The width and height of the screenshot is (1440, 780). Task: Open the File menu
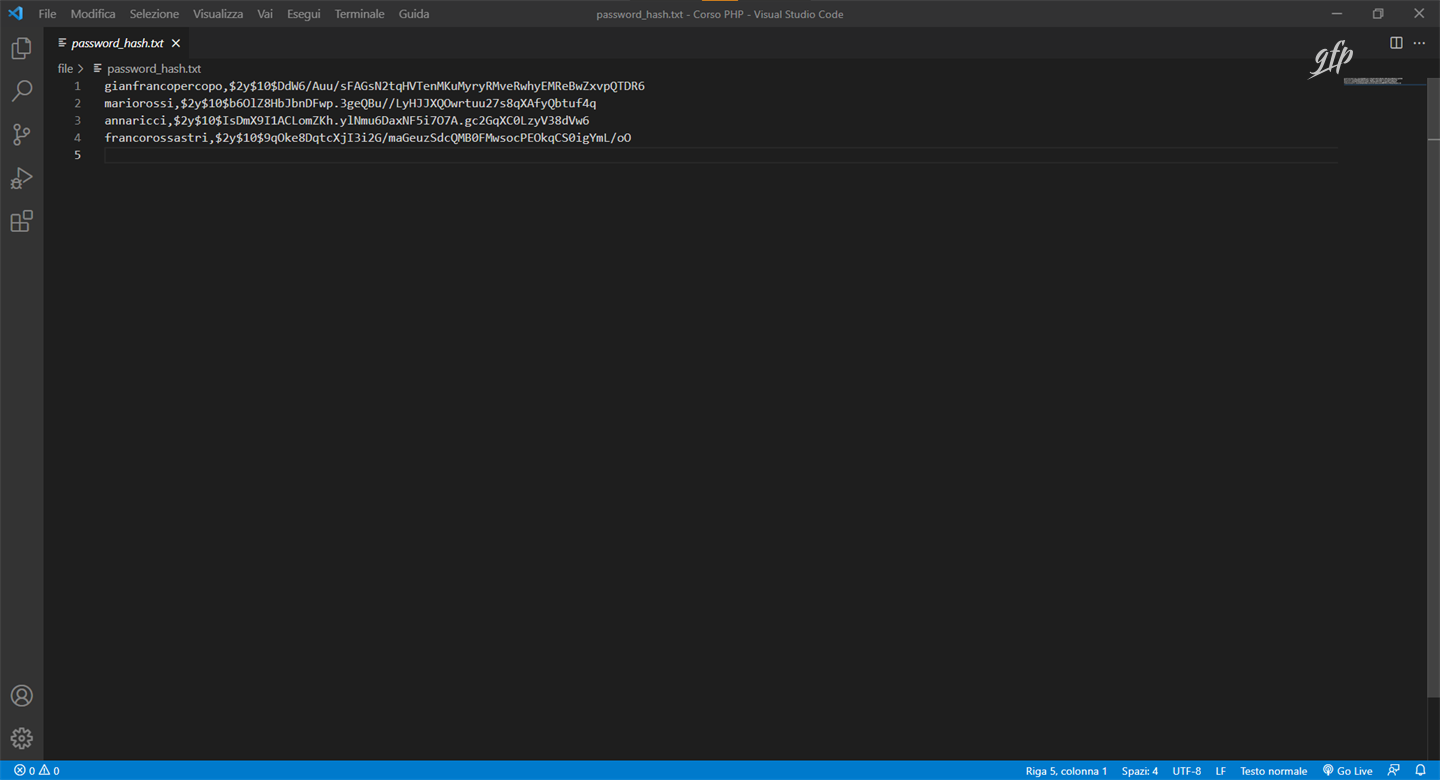click(47, 14)
